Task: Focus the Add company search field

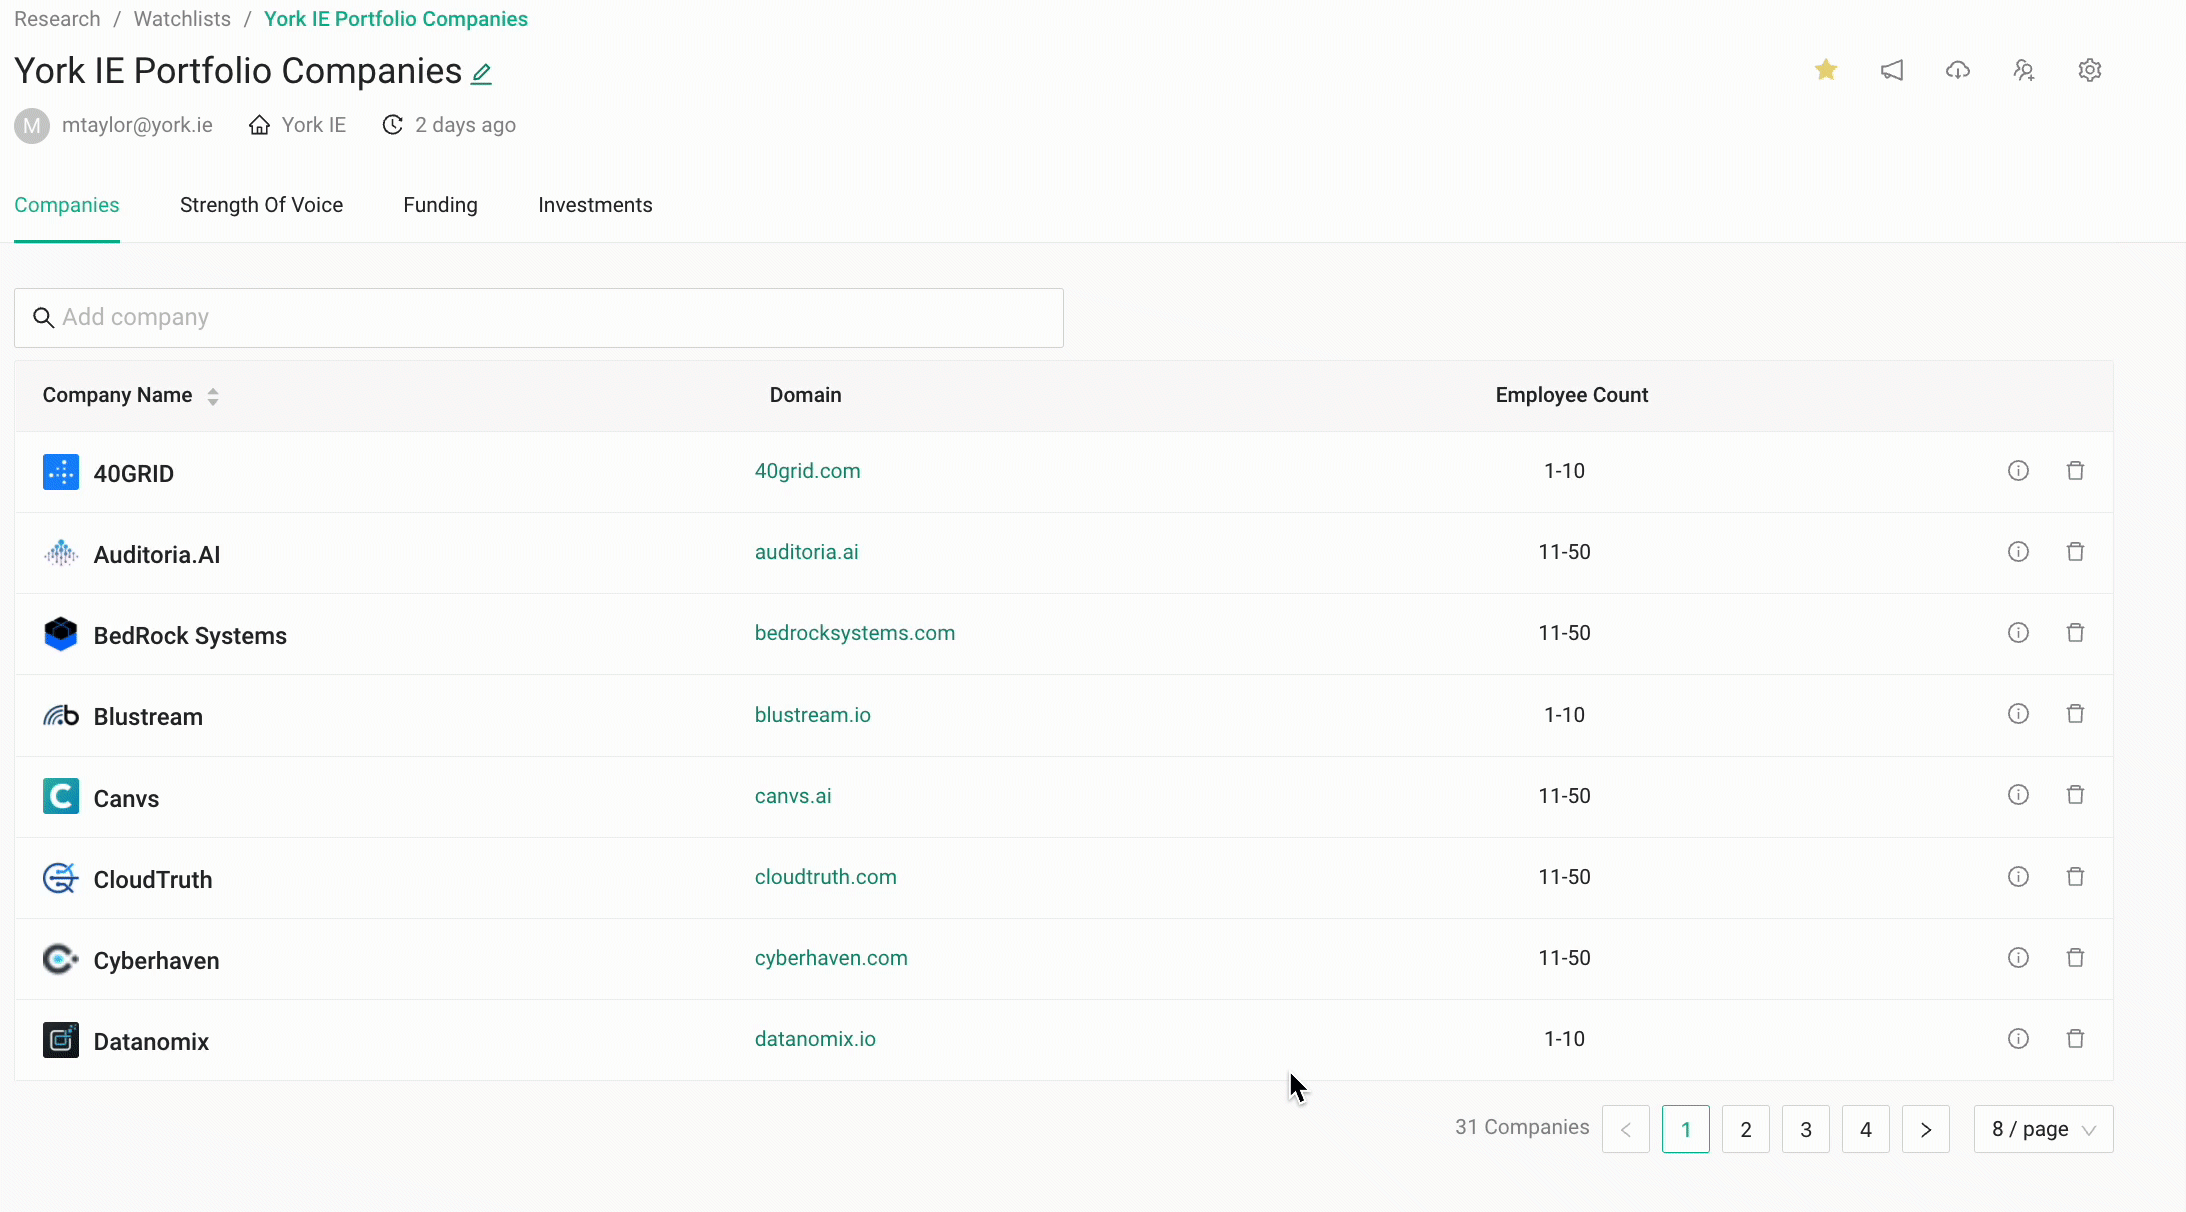Action: [x=539, y=318]
